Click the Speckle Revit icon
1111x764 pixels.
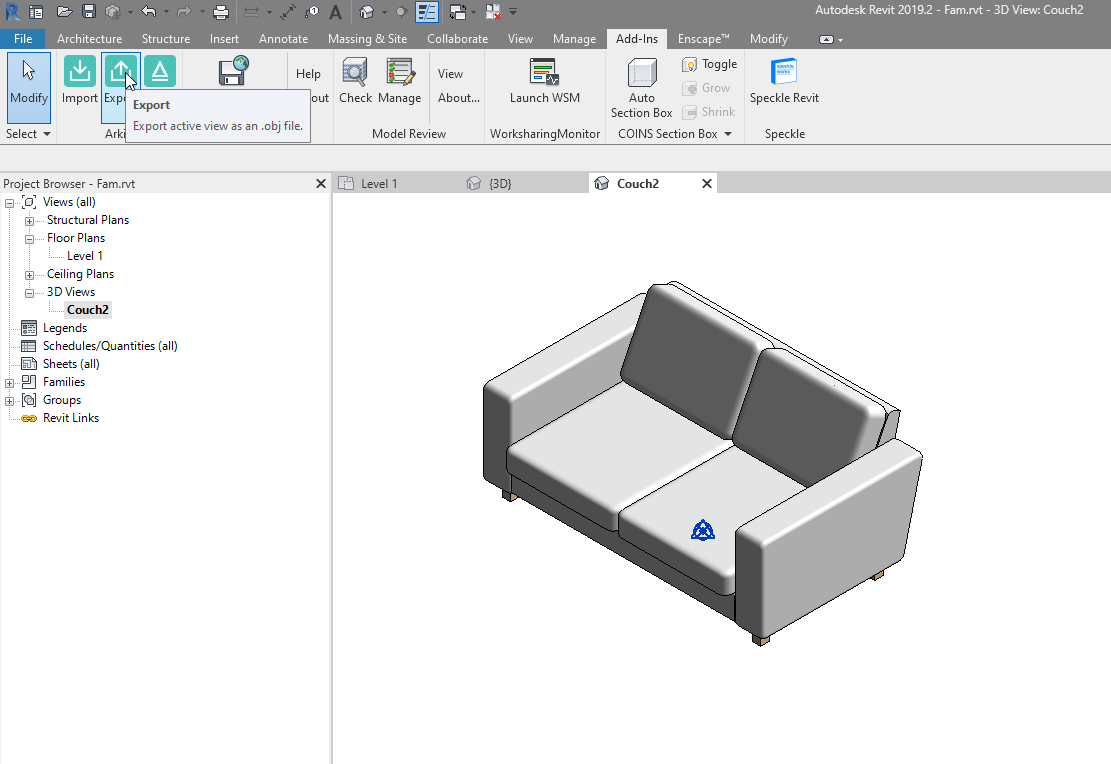(784, 82)
